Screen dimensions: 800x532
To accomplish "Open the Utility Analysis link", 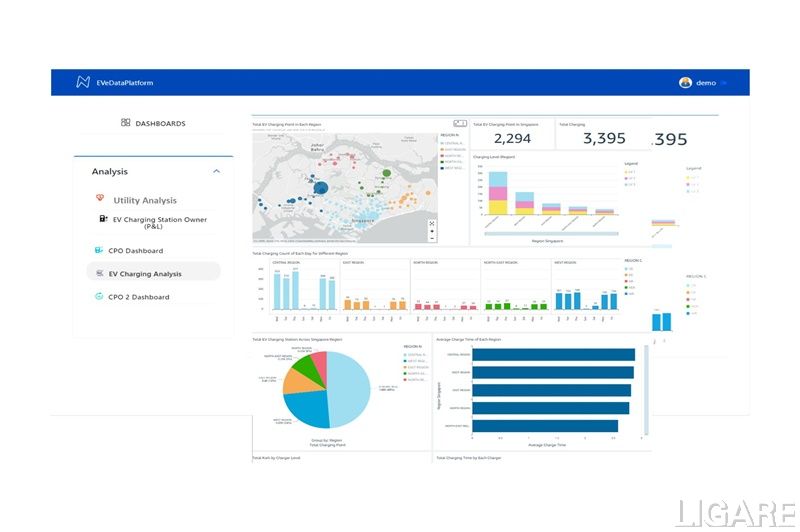I will (x=145, y=200).
